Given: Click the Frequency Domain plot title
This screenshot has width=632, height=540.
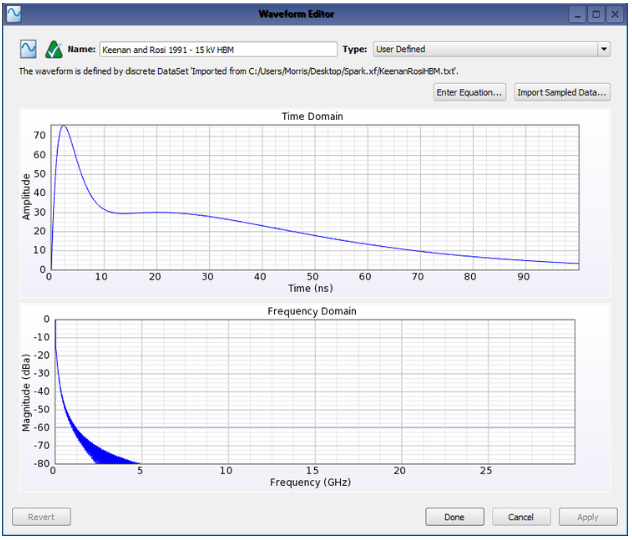Looking at the screenshot, I should coord(312,311).
